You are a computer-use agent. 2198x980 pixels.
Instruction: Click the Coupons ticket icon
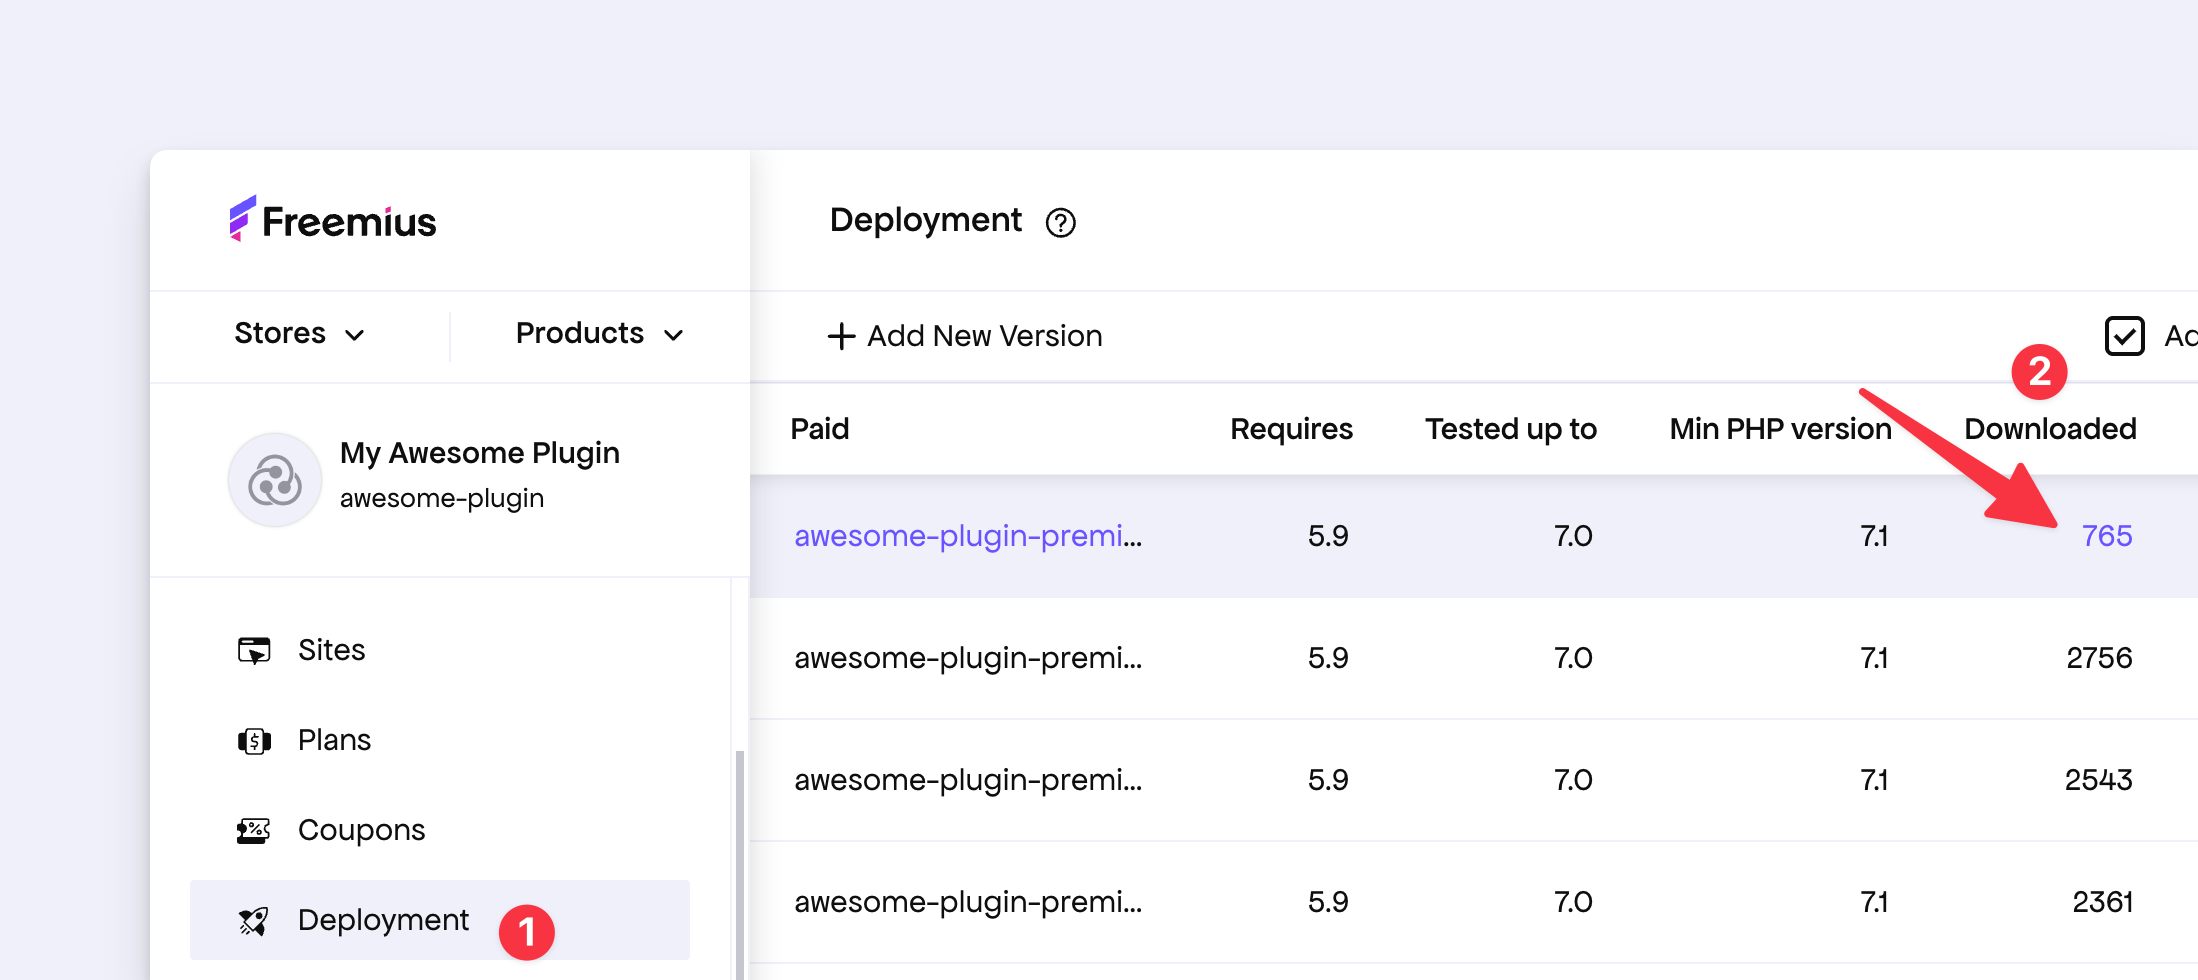click(x=254, y=831)
